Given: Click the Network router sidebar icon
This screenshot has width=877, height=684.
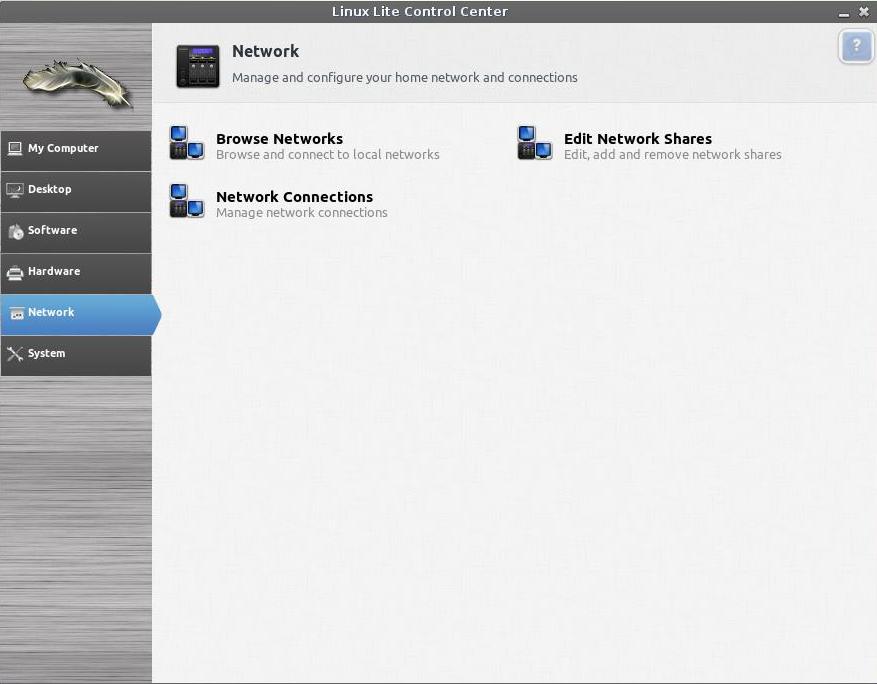Looking at the screenshot, I should pos(17,313).
